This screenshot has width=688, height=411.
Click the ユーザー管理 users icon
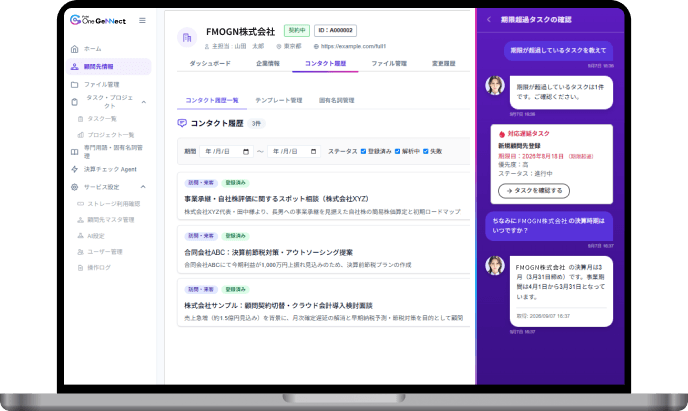point(80,252)
